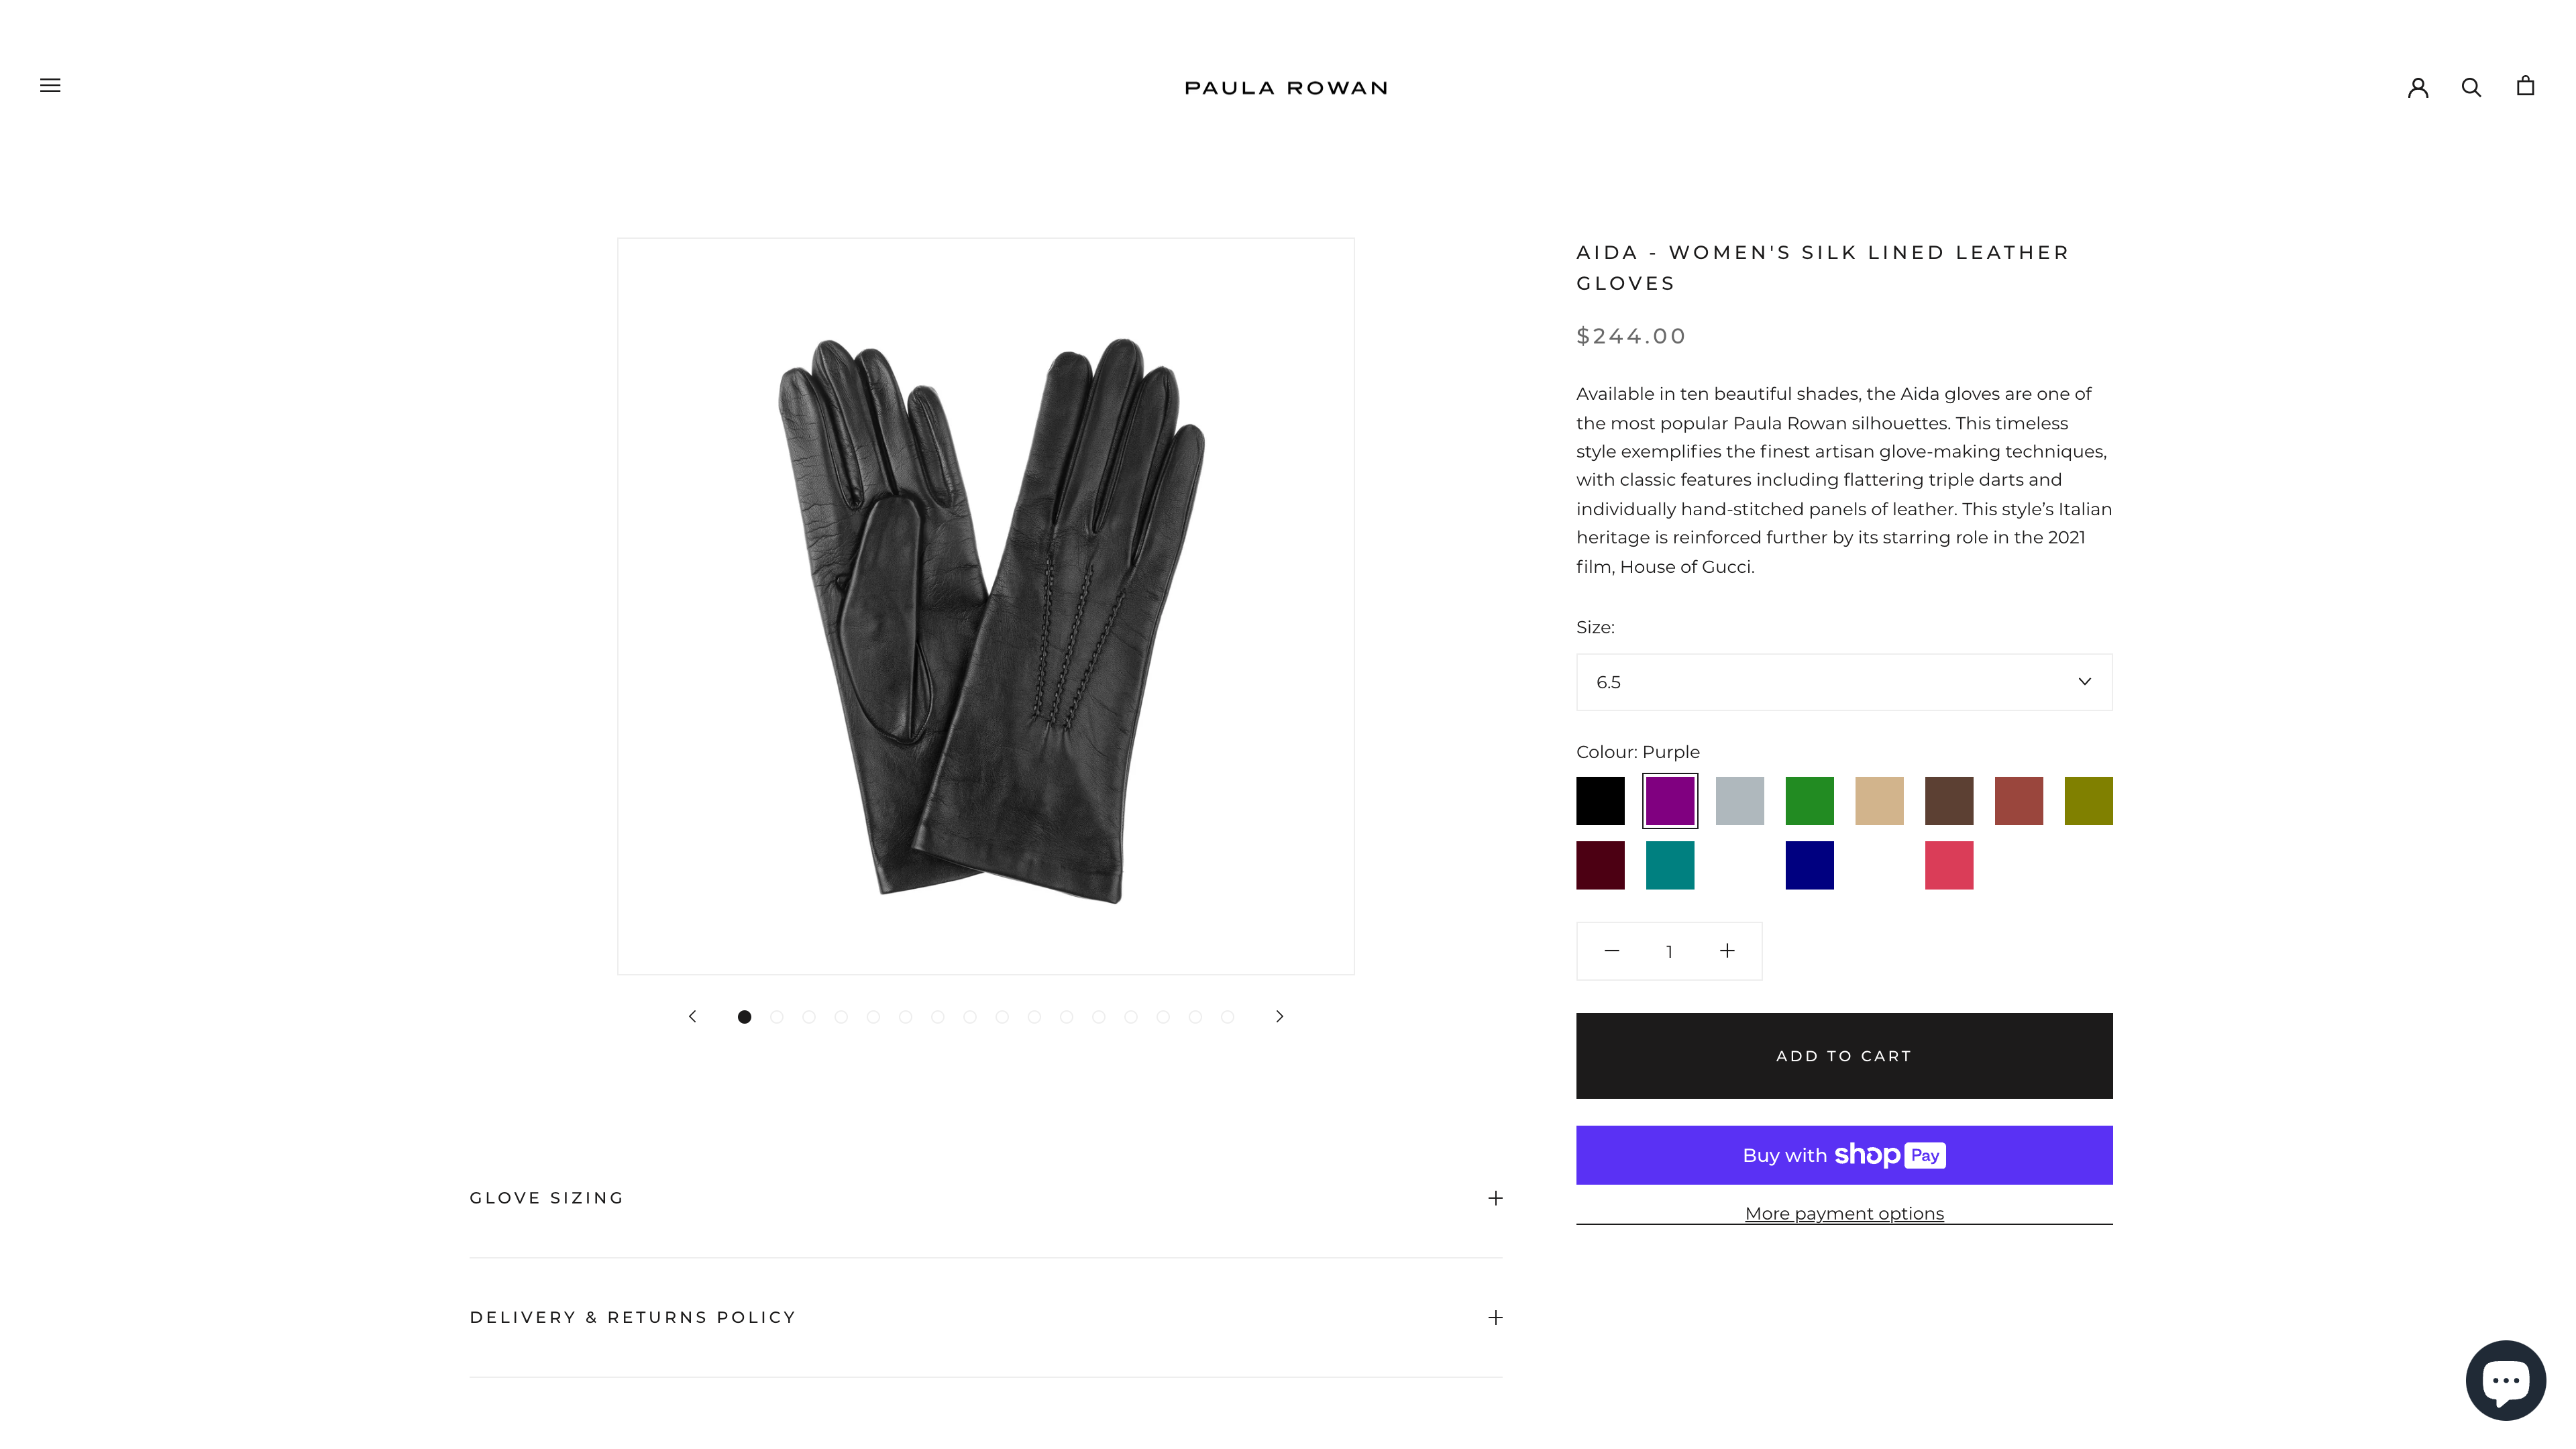This screenshot has height=1449, width=2576.
Task: Open the Size dropdown showing 6.5
Action: pos(1844,682)
